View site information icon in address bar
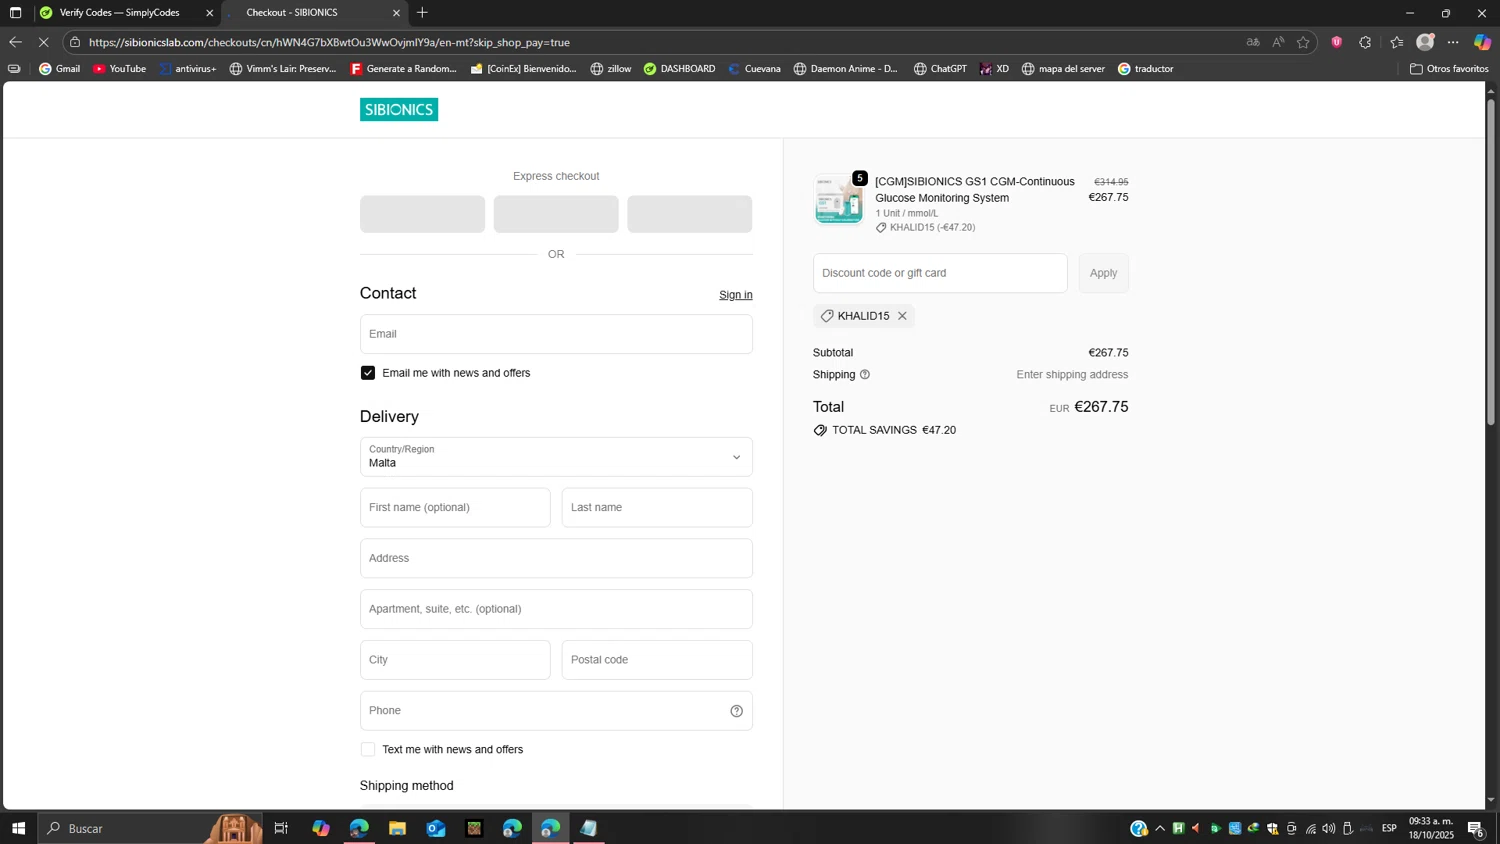Viewport: 1500px width, 844px height. (x=75, y=42)
